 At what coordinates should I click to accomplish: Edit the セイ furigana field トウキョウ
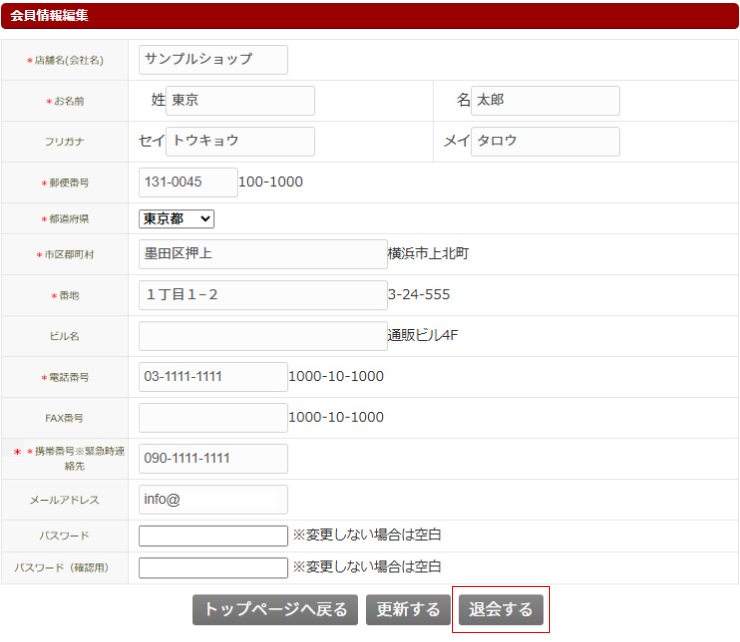coord(240,141)
